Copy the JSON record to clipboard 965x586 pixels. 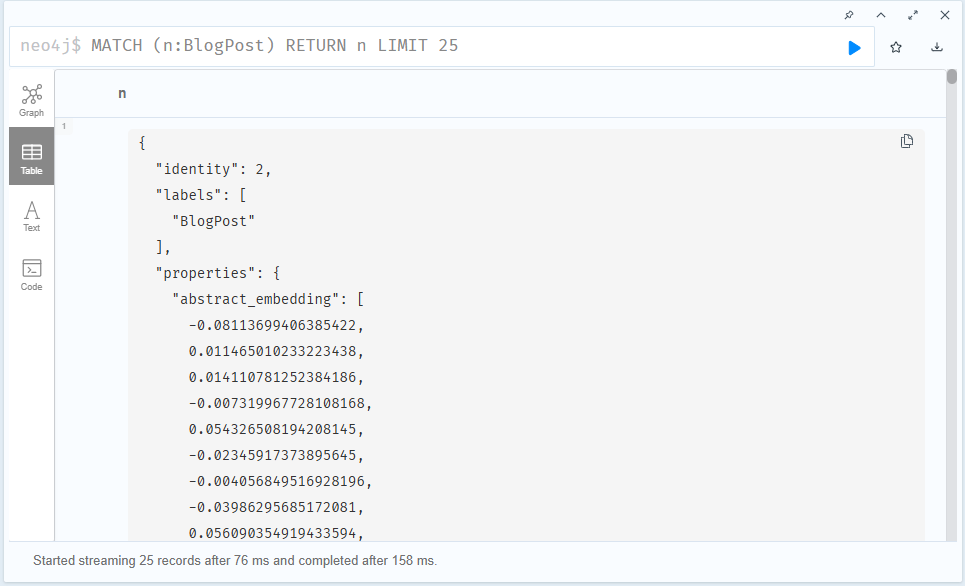point(907,141)
